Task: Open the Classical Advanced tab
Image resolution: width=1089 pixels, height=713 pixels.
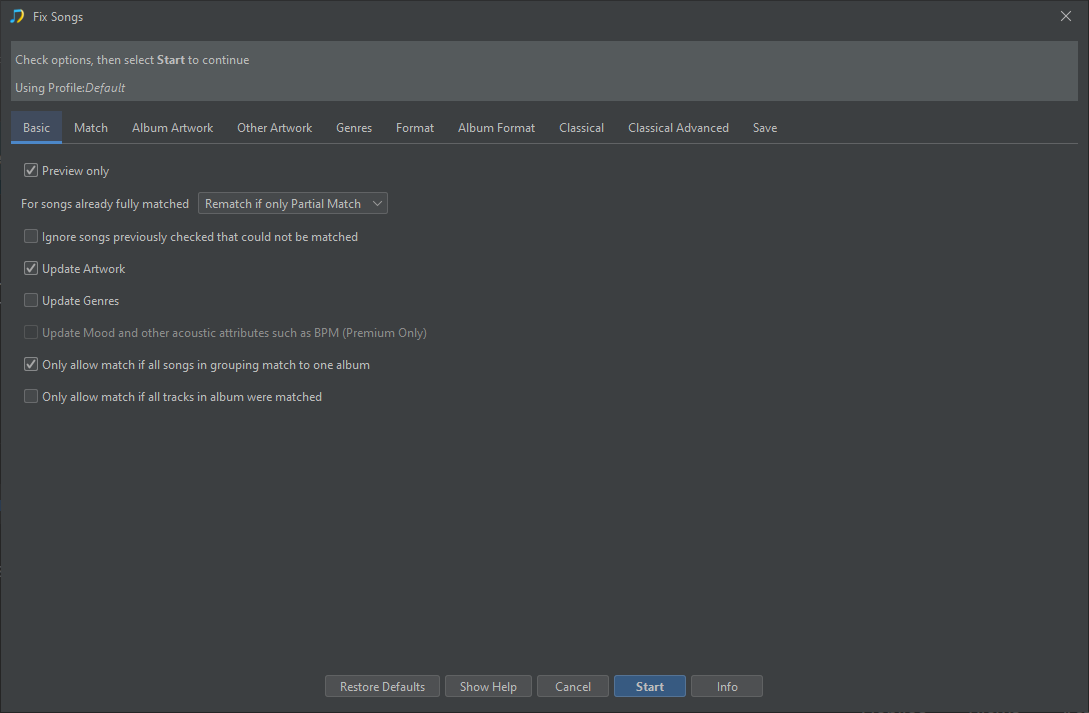Action: click(x=678, y=128)
